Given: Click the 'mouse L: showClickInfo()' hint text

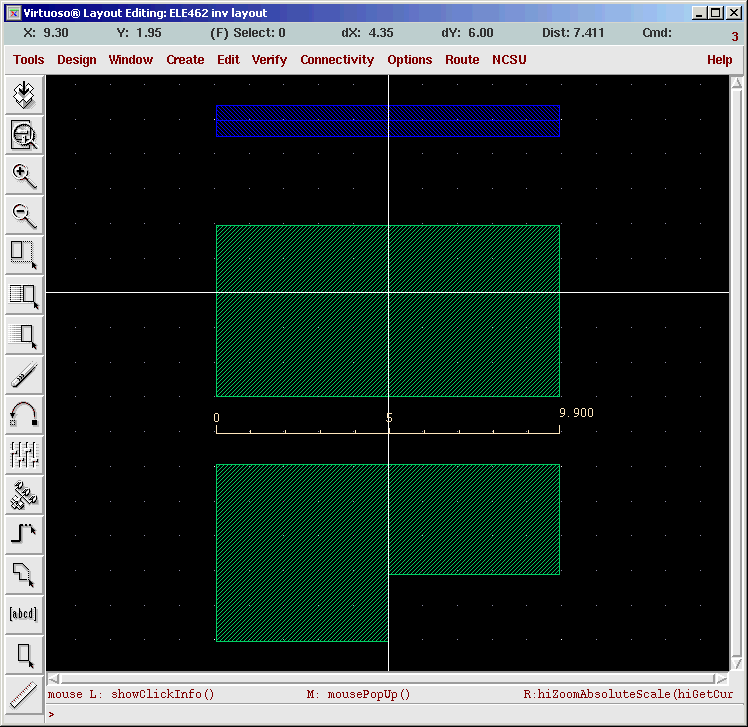Looking at the screenshot, I should pos(131,694).
